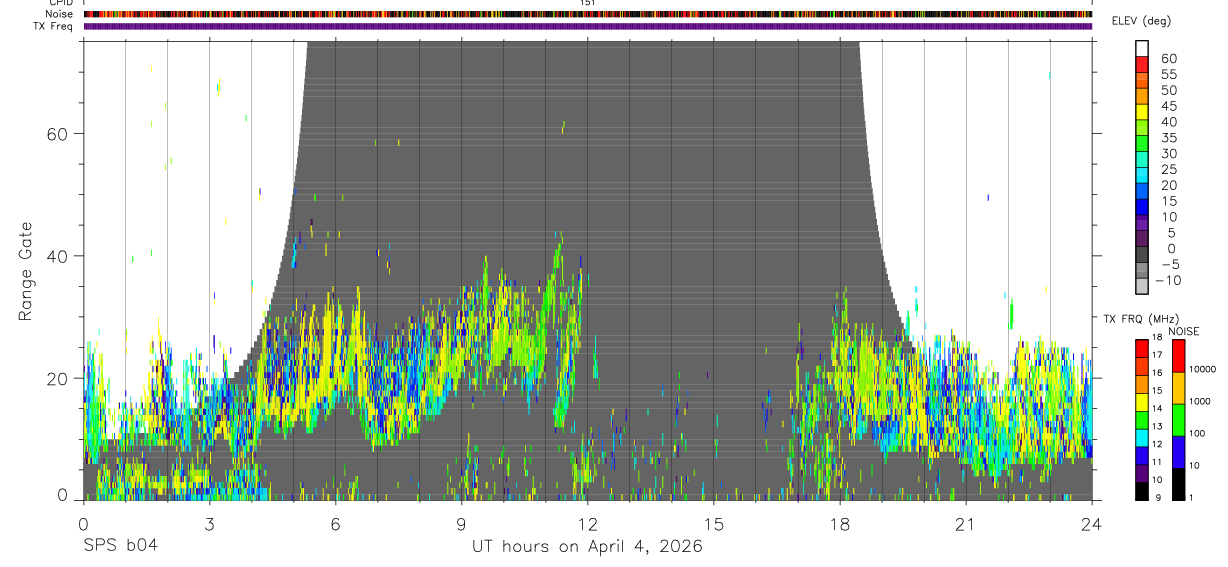
Task: Click the Range Gate axis title
Action: pyautogui.click(x=25, y=270)
